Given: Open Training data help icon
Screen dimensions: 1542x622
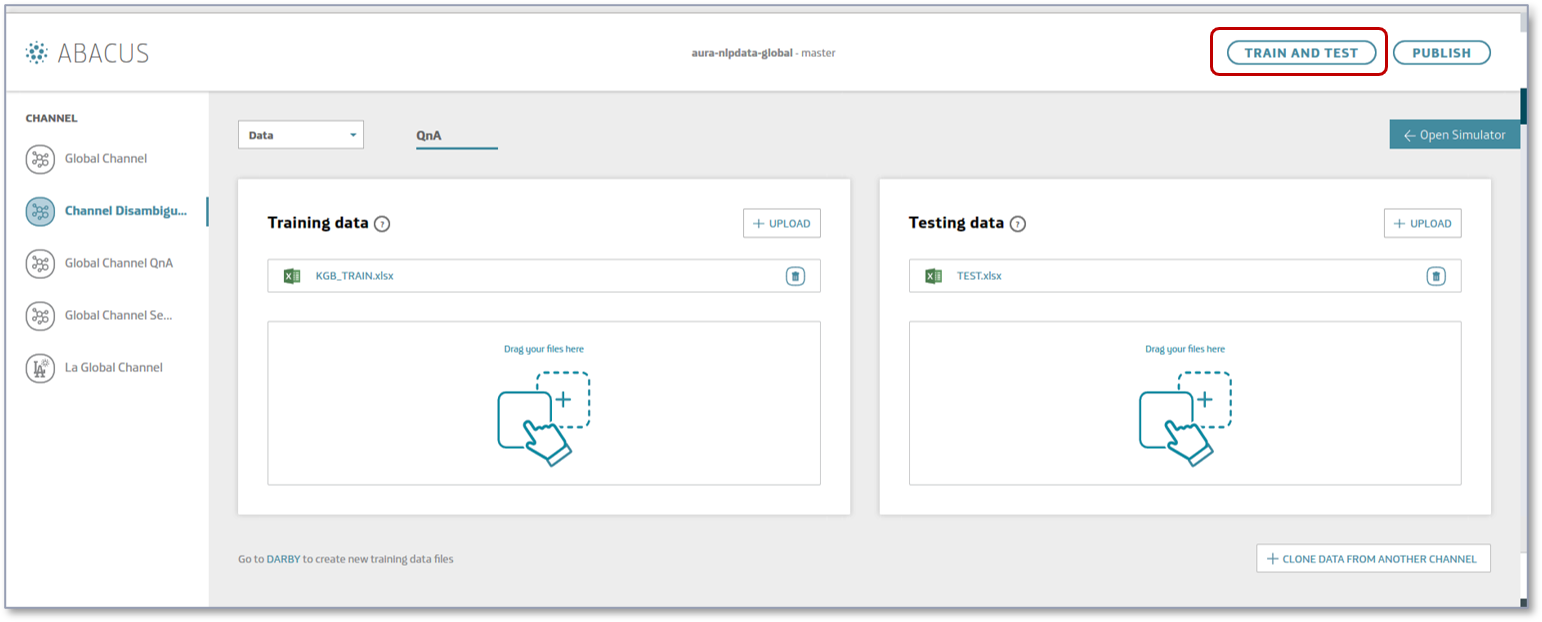Looking at the screenshot, I should 382,224.
